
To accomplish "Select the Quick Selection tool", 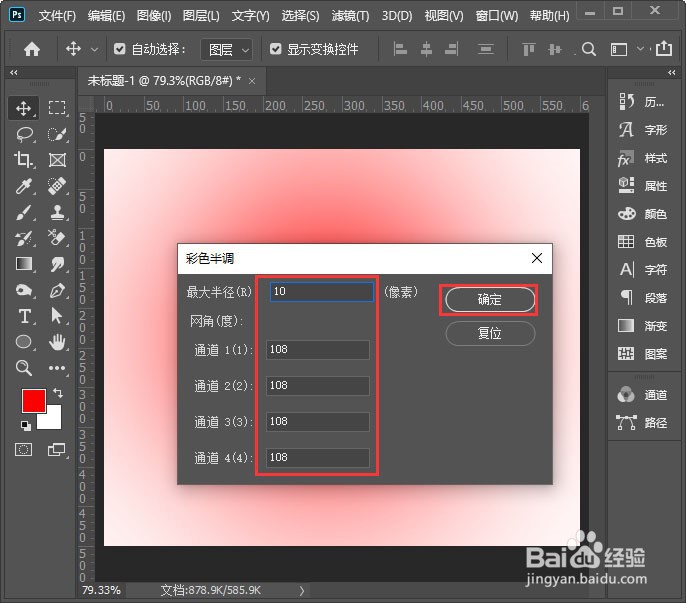I will click(57, 134).
